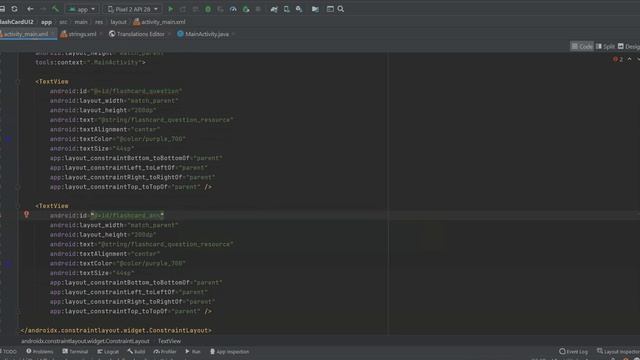Collapse the first TextView tag fold marker

[18, 82]
